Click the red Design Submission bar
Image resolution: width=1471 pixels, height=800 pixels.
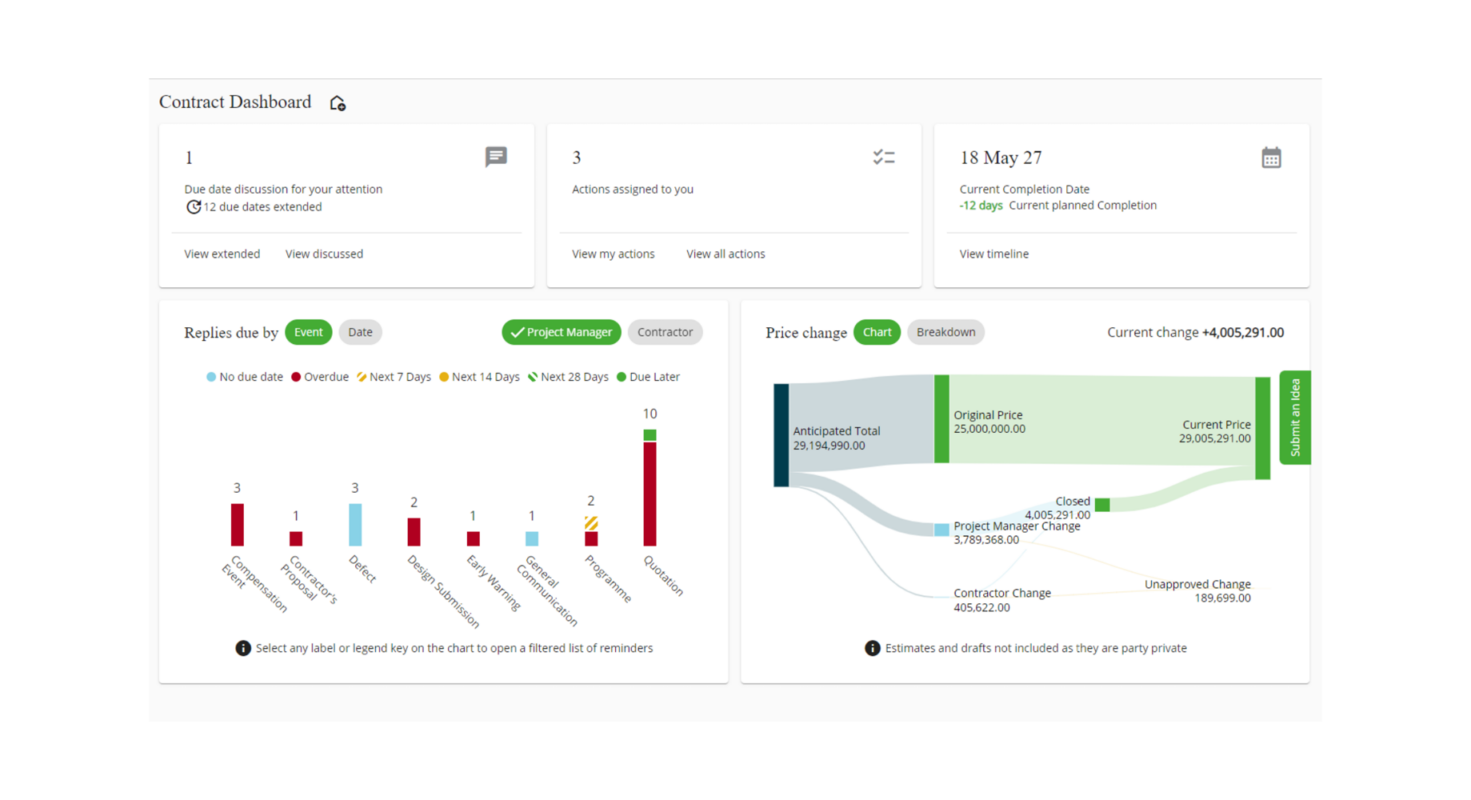pyautogui.click(x=414, y=532)
